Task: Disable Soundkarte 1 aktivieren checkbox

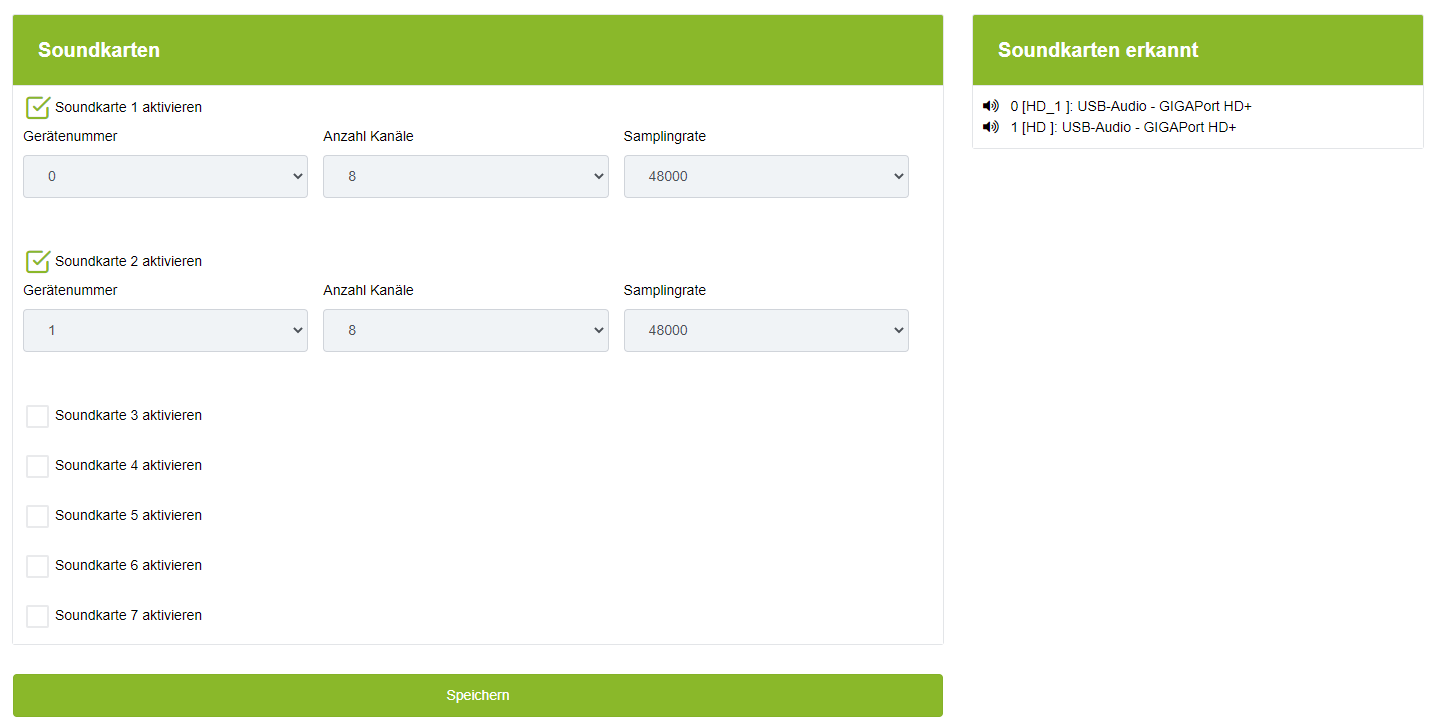Action: [38, 108]
